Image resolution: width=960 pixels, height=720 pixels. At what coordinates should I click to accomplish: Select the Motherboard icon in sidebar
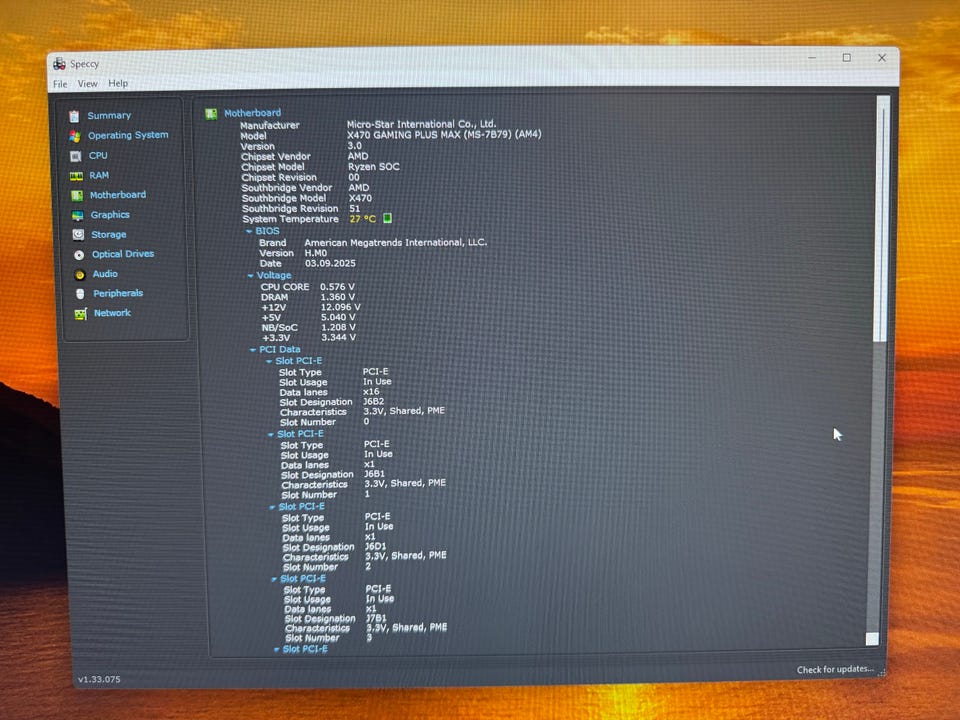click(x=77, y=195)
